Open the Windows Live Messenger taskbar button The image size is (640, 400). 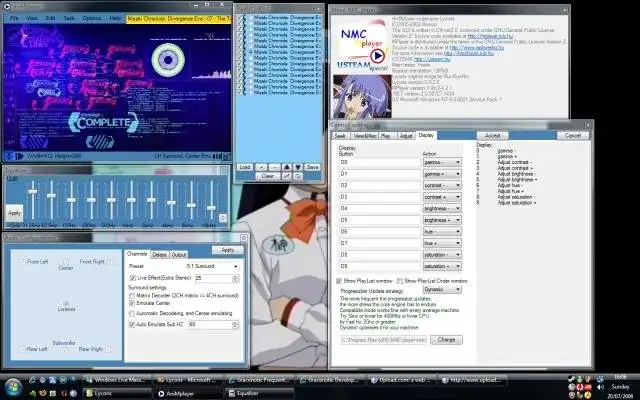pos(117,380)
